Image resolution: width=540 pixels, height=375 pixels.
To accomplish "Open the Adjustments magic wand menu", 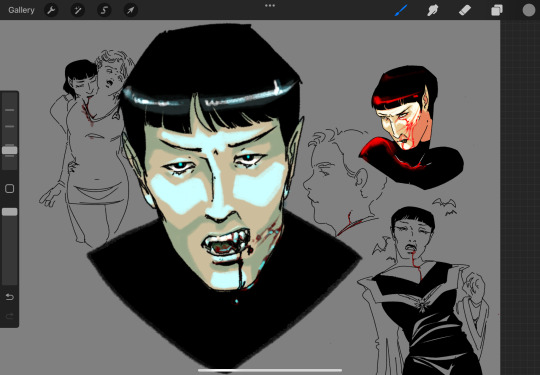I will [x=77, y=10].
